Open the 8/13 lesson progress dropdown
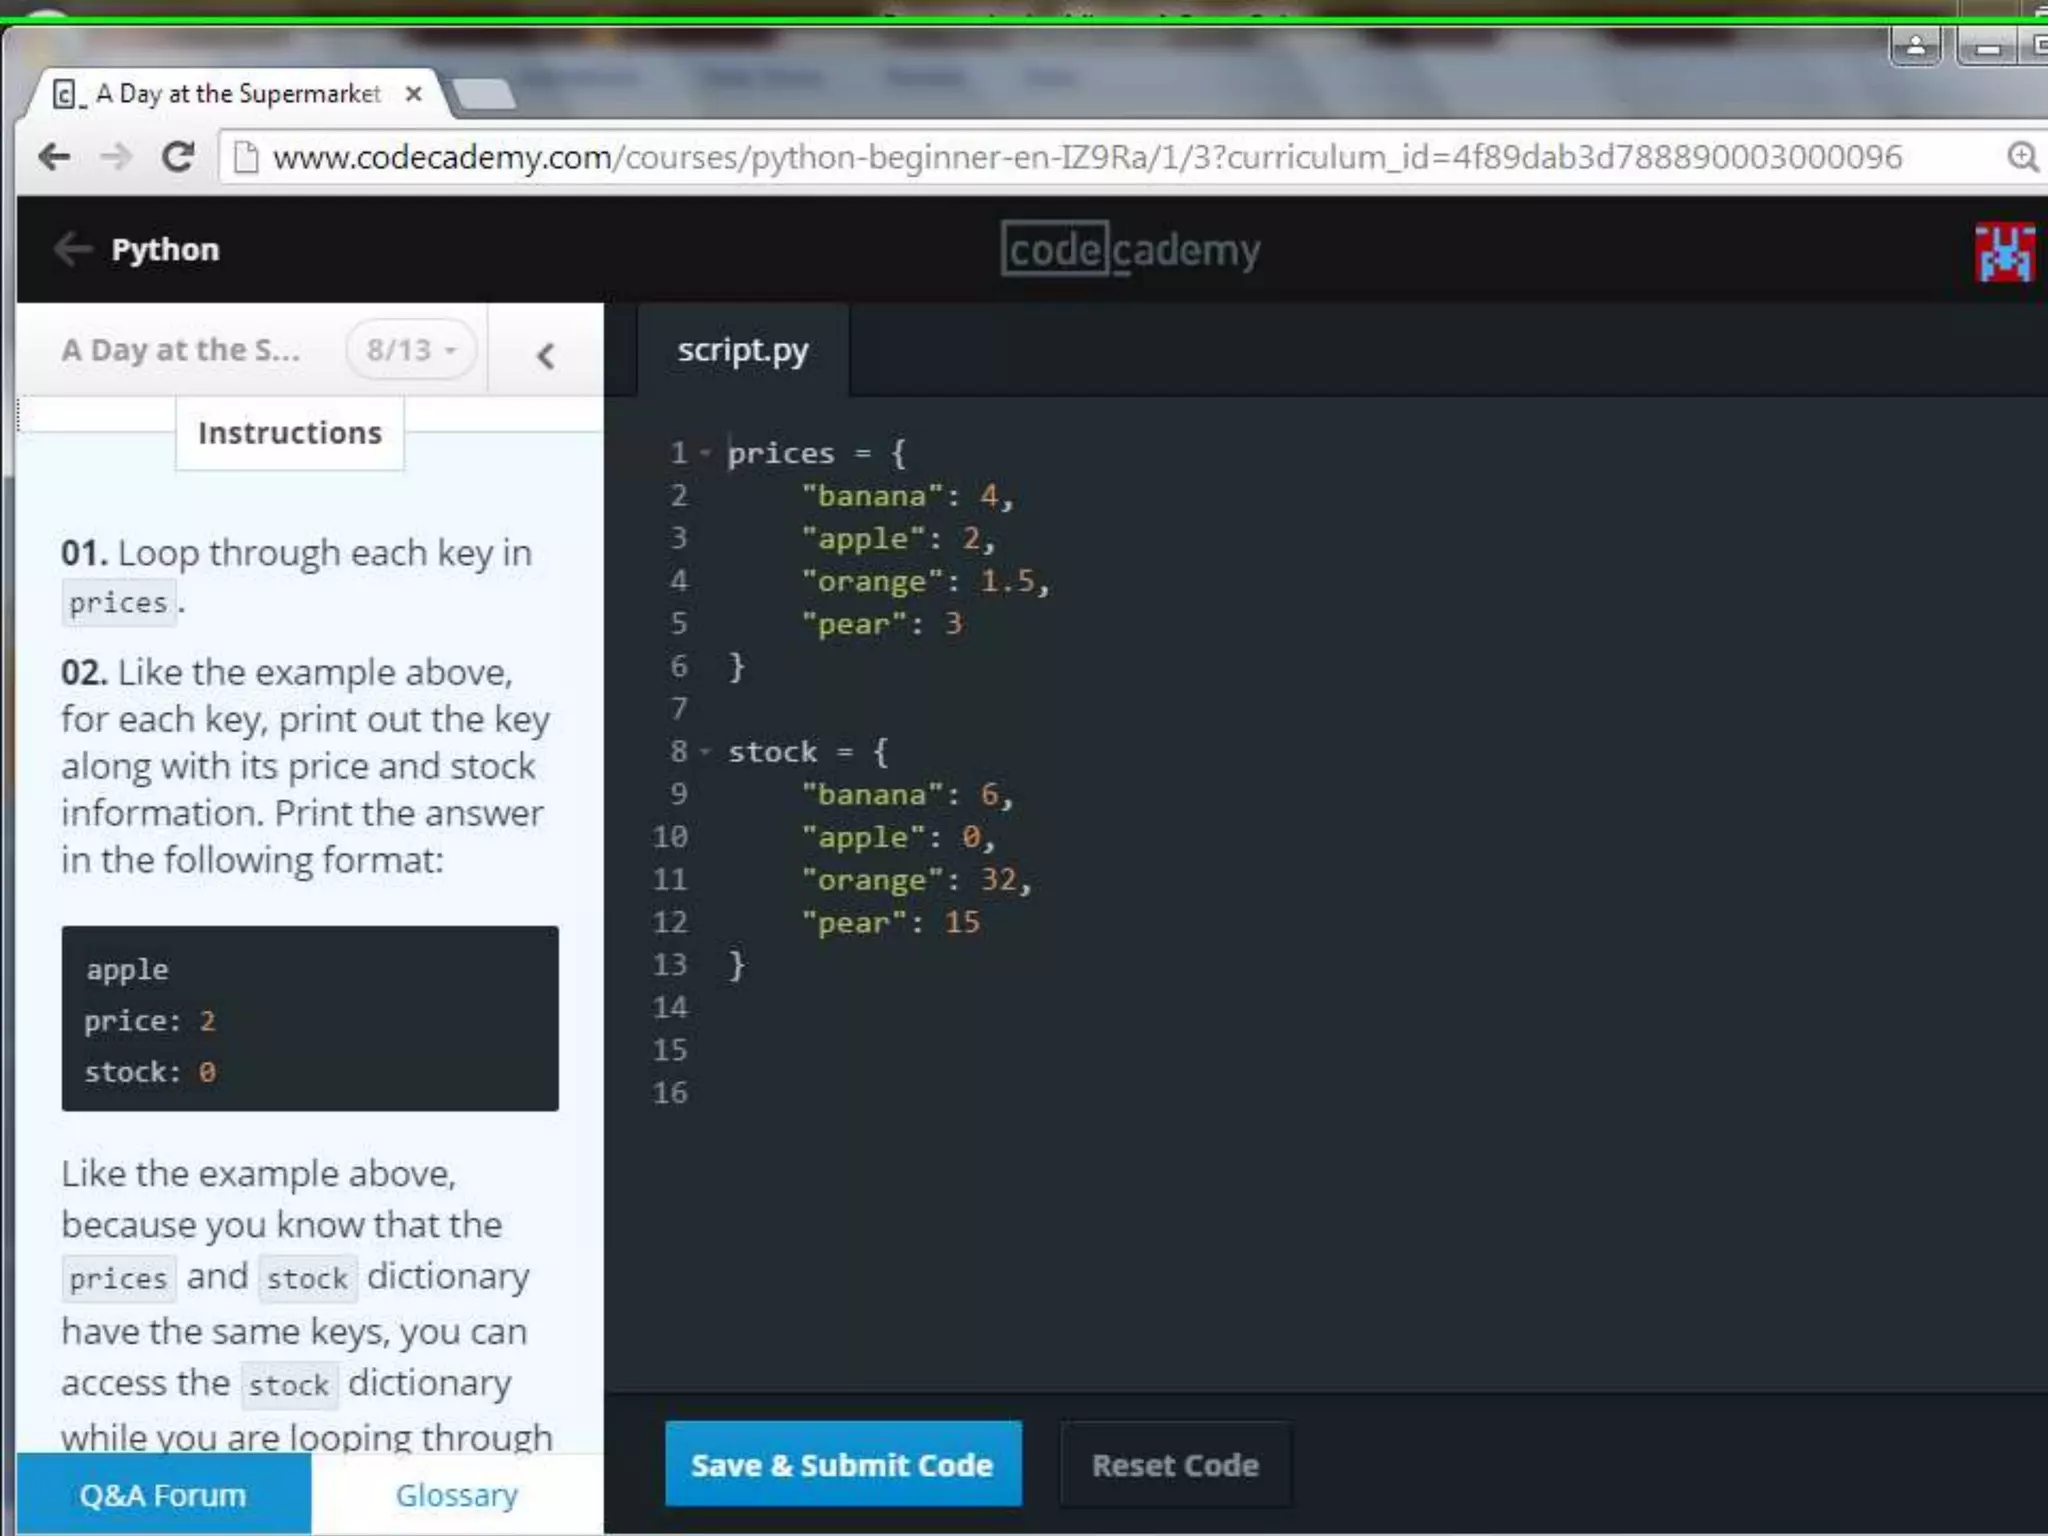Viewport: 2048px width, 1536px height. tap(411, 350)
